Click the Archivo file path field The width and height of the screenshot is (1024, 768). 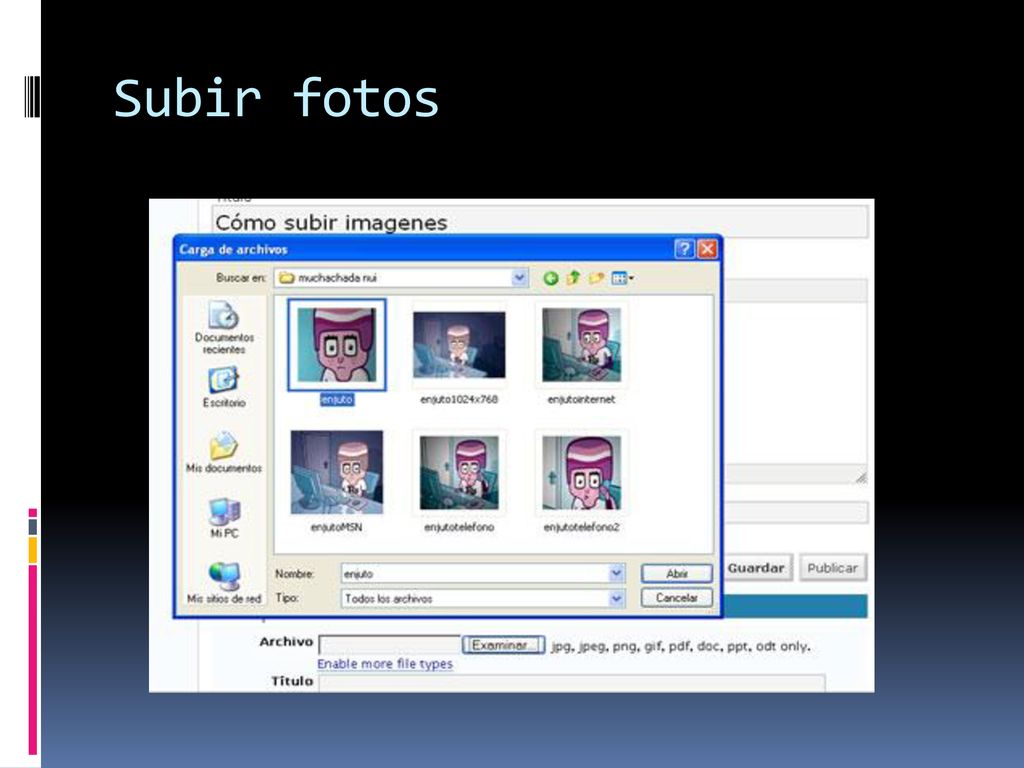coord(390,645)
